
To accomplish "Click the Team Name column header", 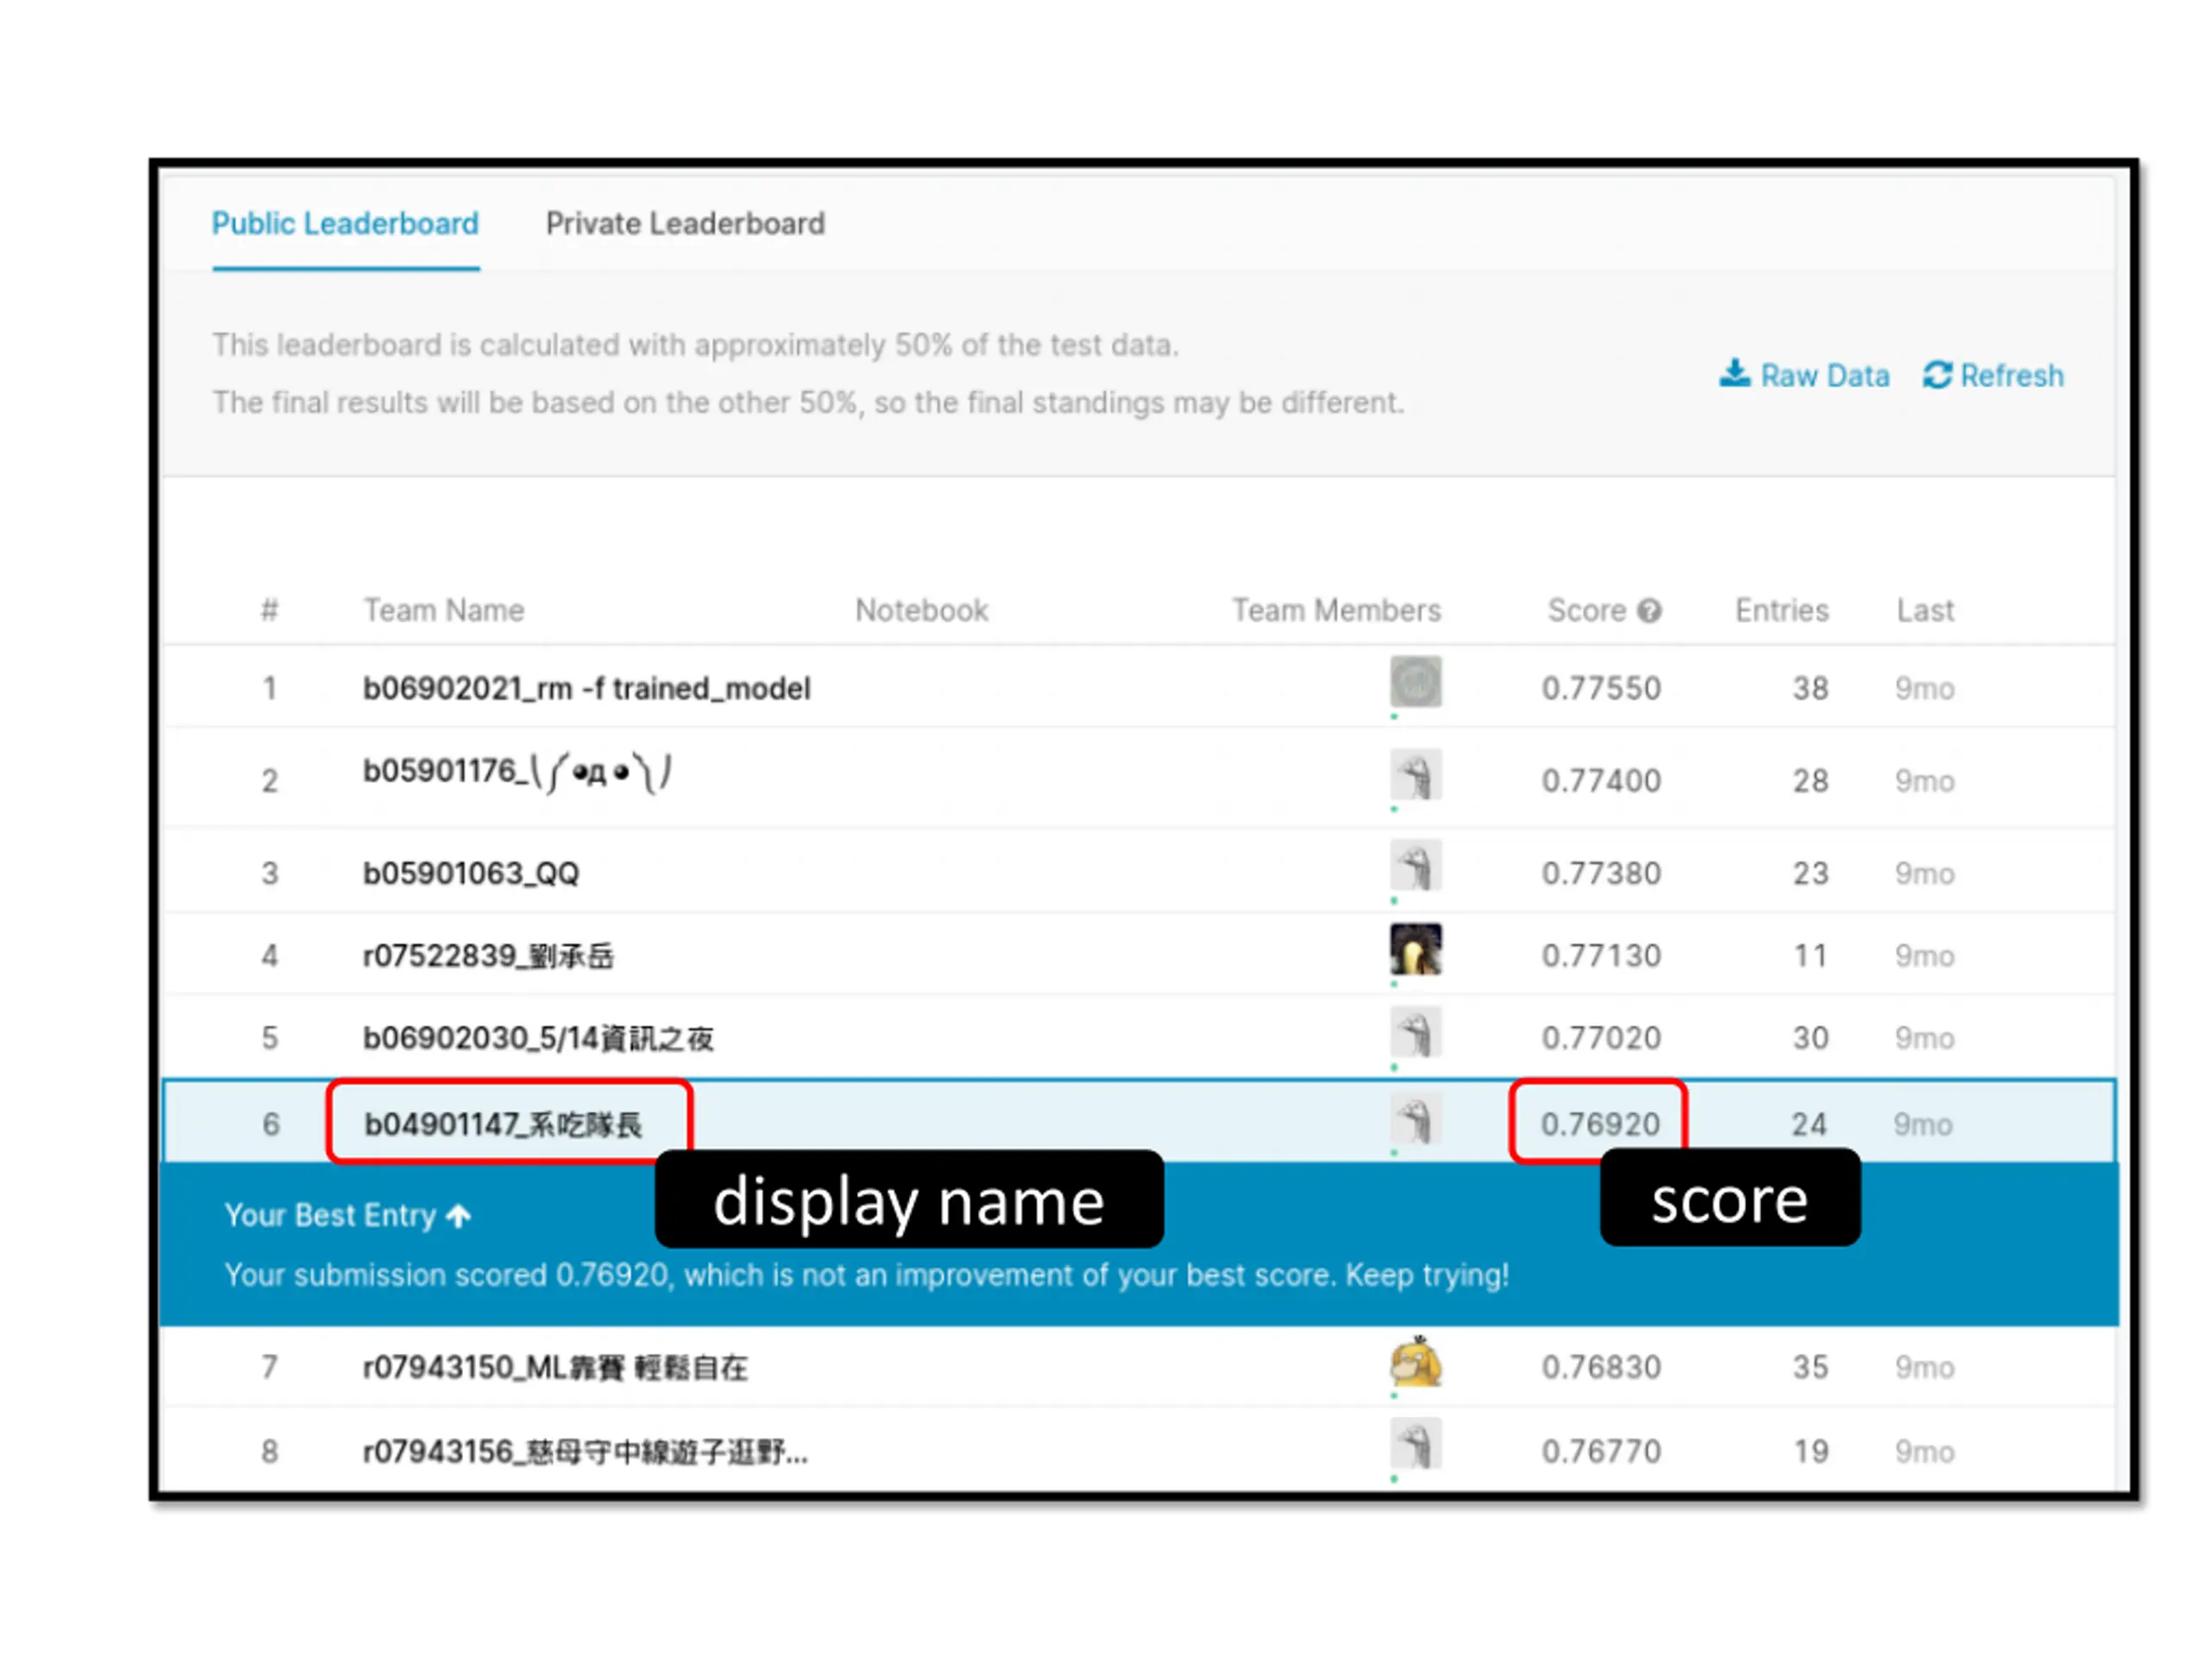I will coord(443,610).
